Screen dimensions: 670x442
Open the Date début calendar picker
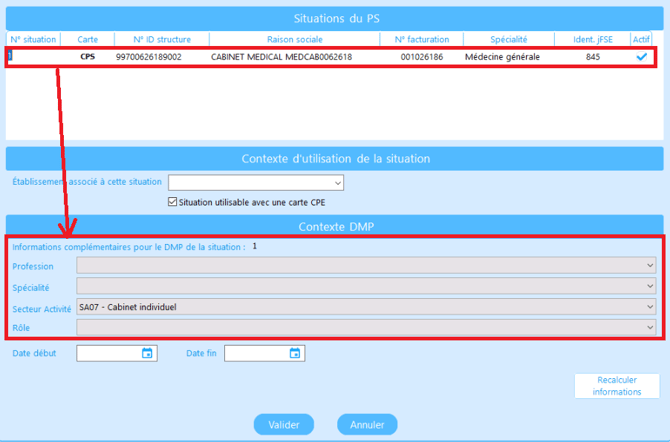click(x=147, y=353)
